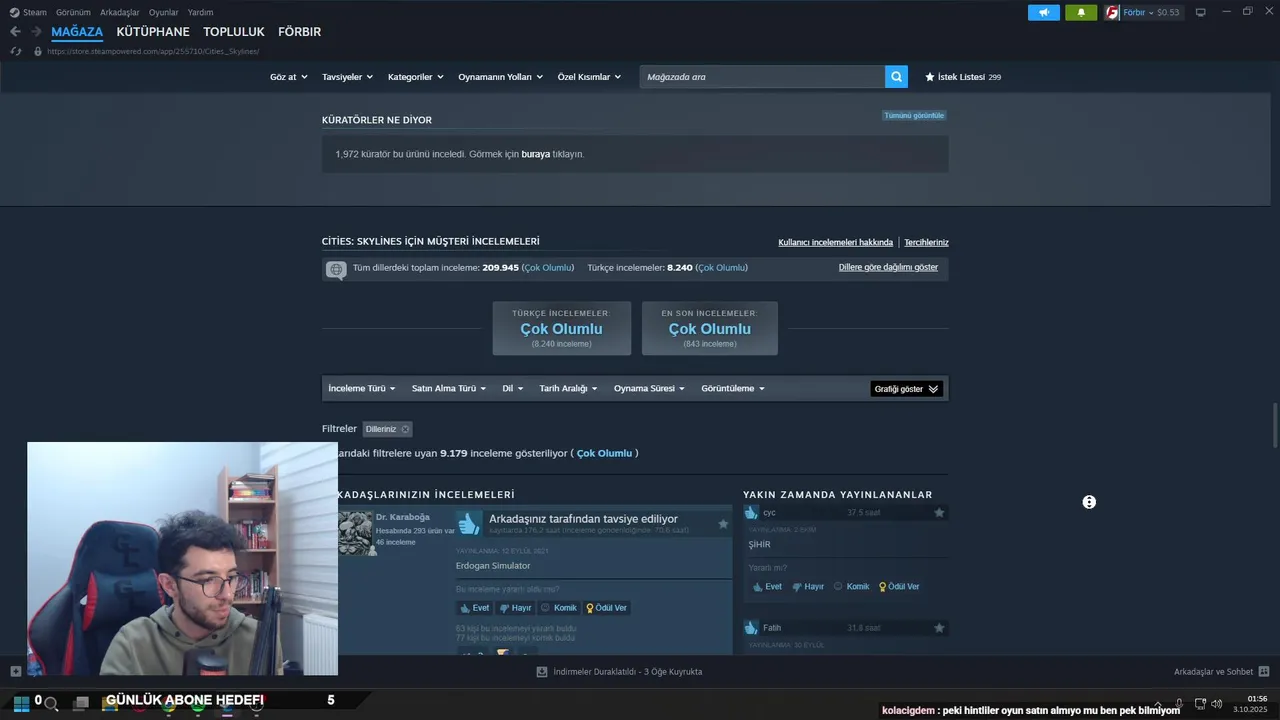The height and width of the screenshot is (720, 1280).
Task: Expand Grafiği göster chart
Action: (907, 389)
